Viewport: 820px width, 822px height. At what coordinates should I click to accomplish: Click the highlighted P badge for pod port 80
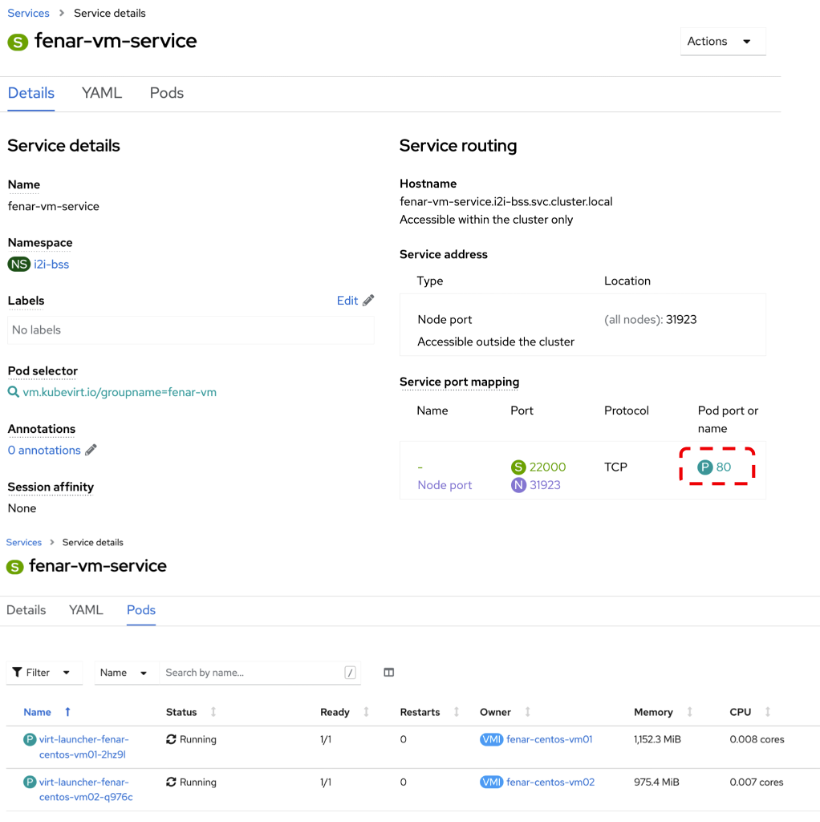tap(706, 466)
